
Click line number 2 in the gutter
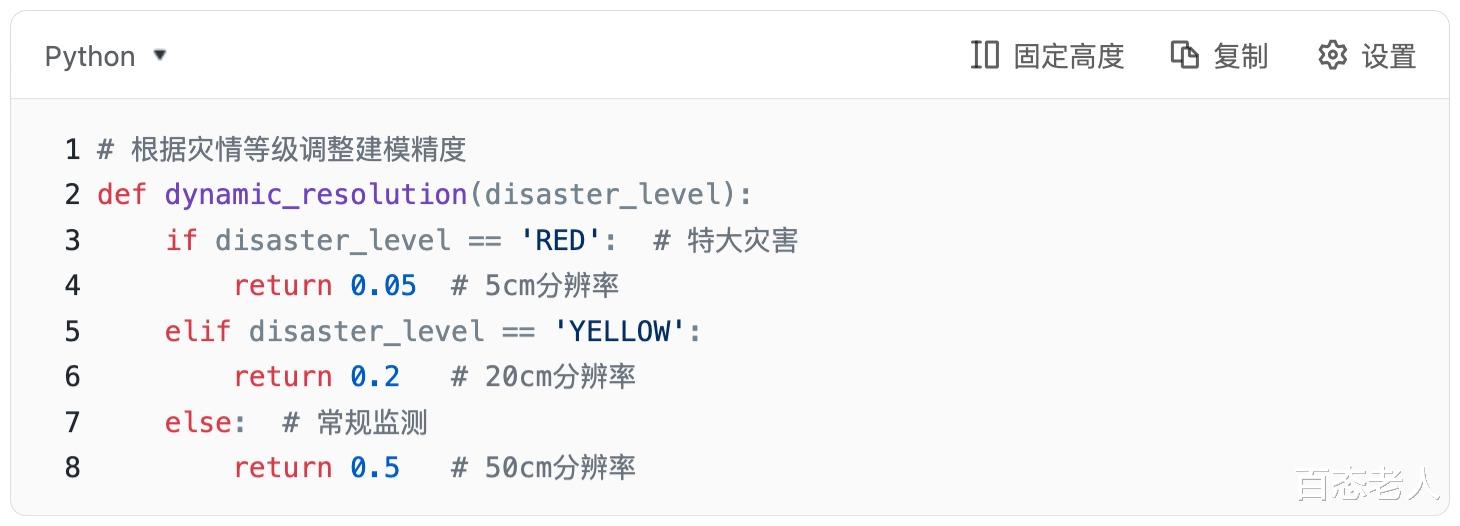point(72,194)
